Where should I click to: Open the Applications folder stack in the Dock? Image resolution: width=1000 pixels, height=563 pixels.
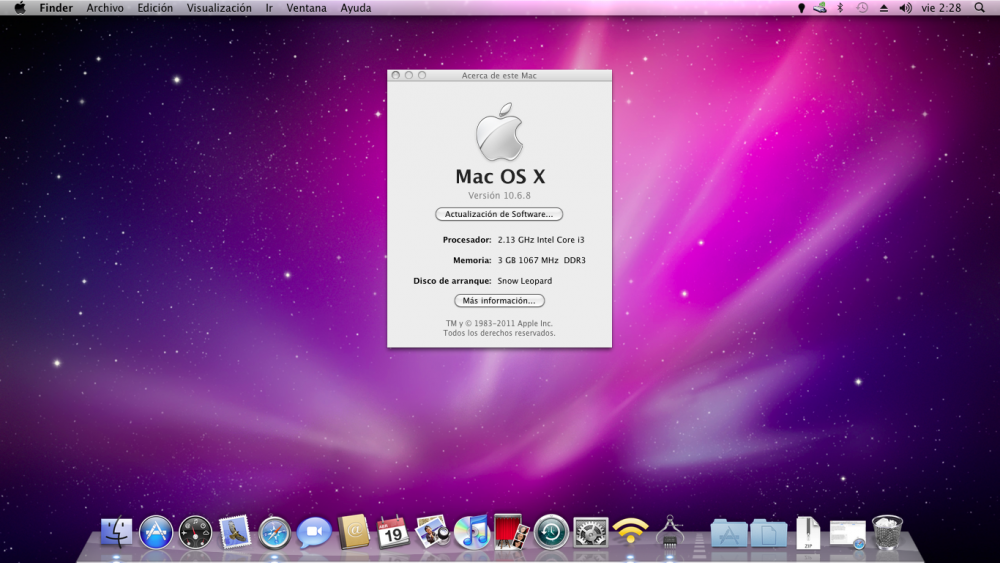(x=729, y=533)
